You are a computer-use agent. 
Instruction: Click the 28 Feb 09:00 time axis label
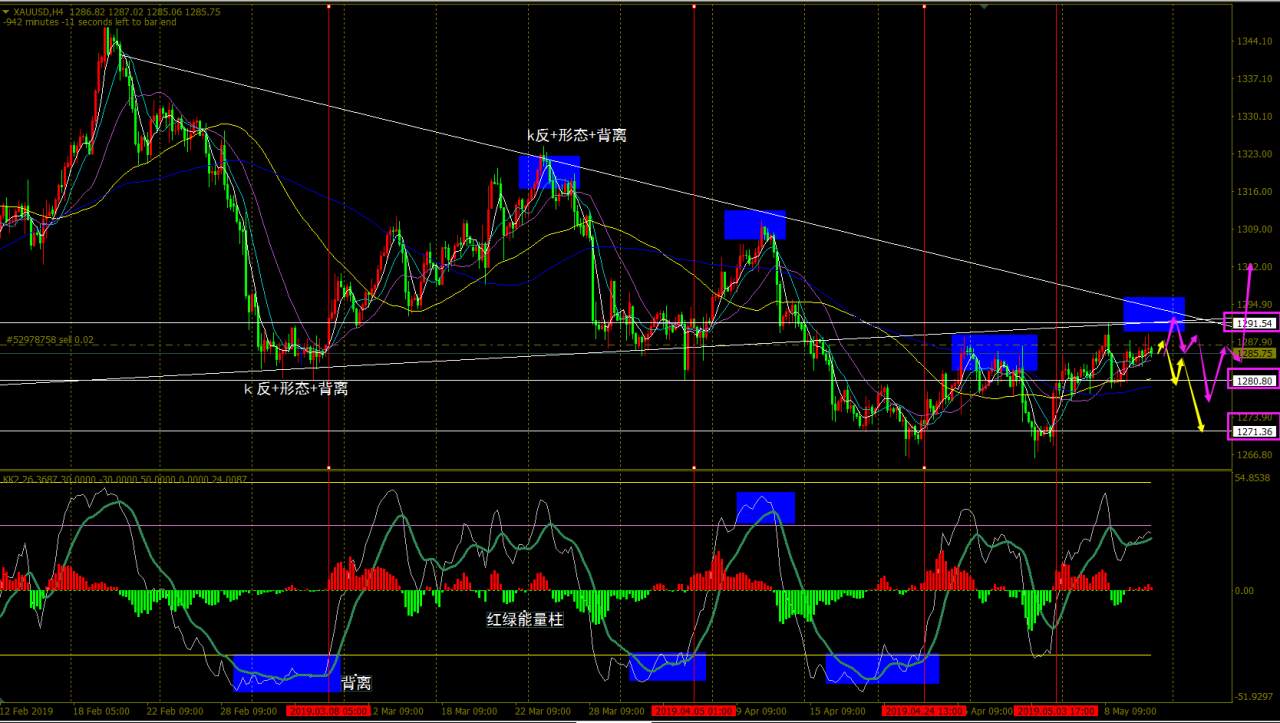pyautogui.click(x=248, y=711)
